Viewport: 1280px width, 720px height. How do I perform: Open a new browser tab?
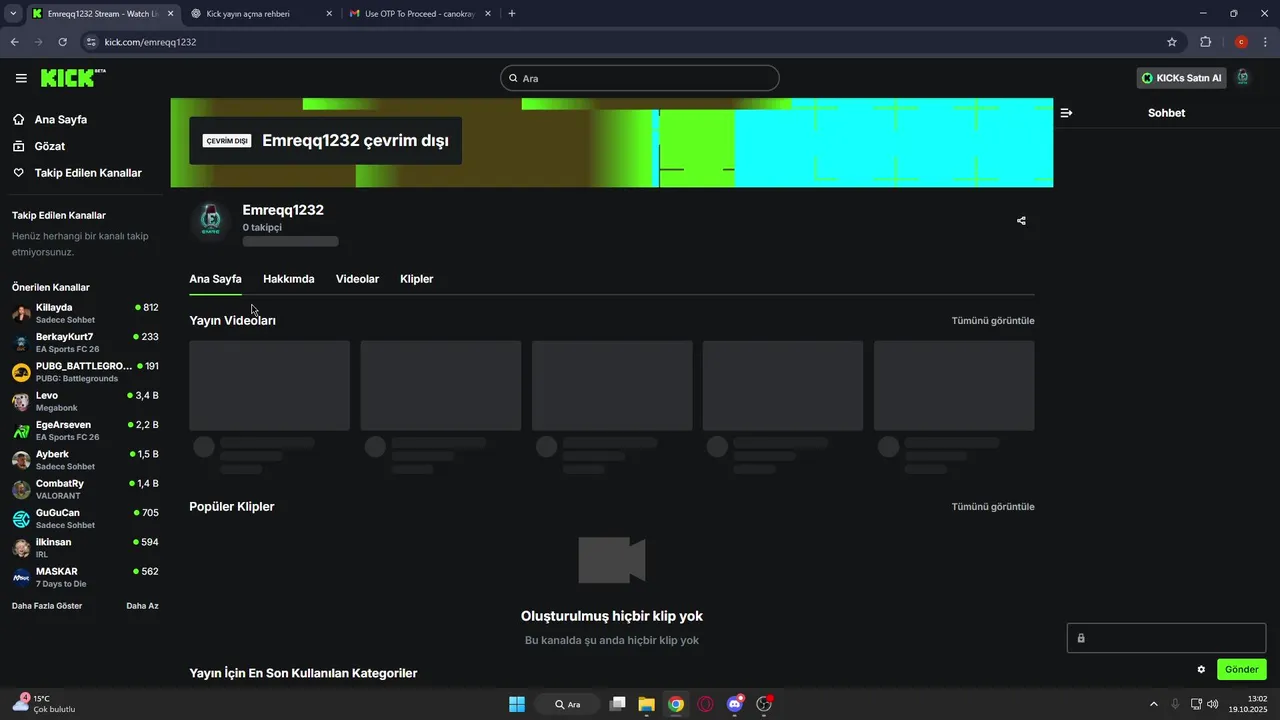click(512, 14)
